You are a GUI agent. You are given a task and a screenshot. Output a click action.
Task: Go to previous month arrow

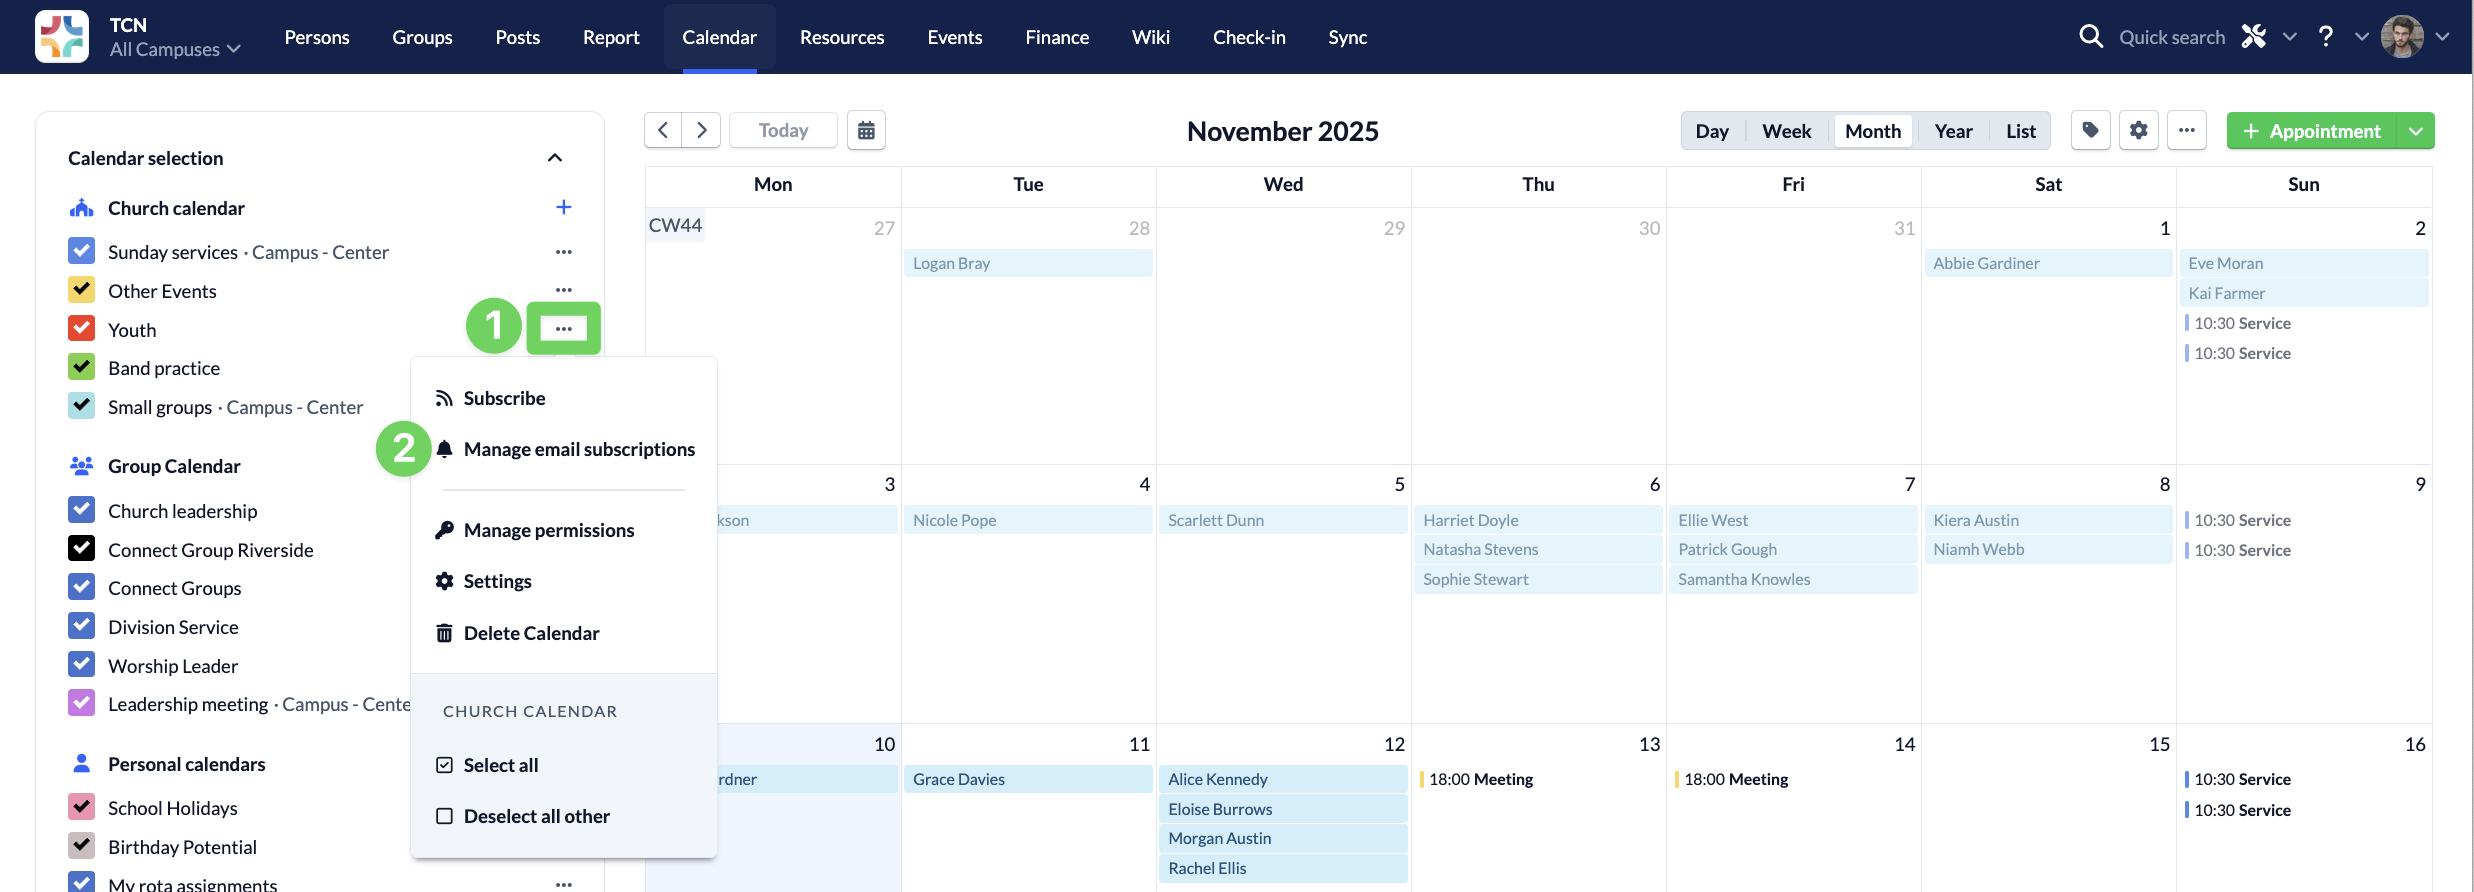663,131
